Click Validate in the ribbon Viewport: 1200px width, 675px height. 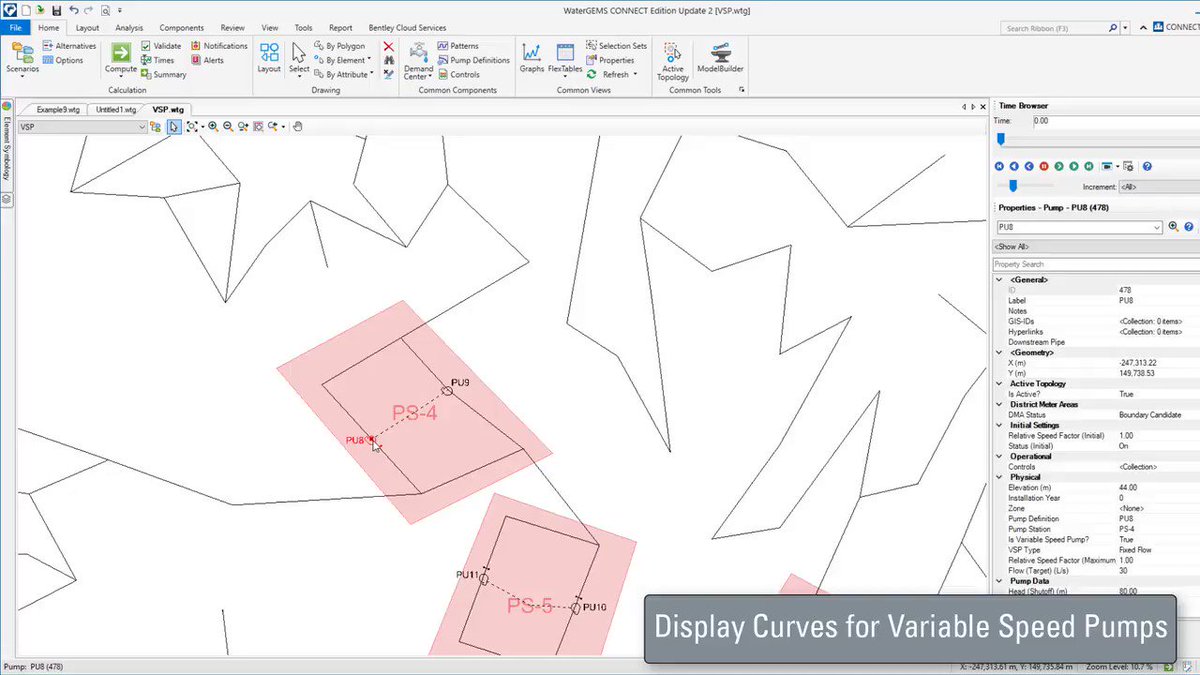pos(161,46)
